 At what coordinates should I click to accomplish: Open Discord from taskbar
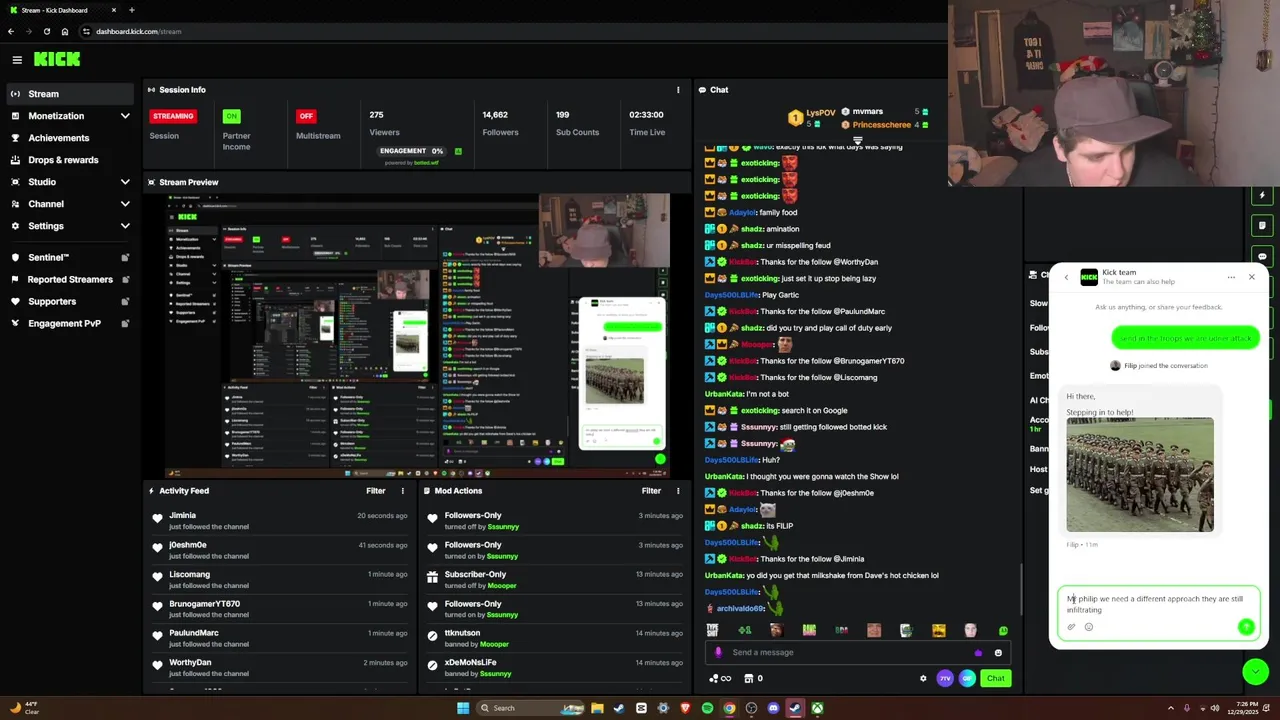tap(773, 708)
